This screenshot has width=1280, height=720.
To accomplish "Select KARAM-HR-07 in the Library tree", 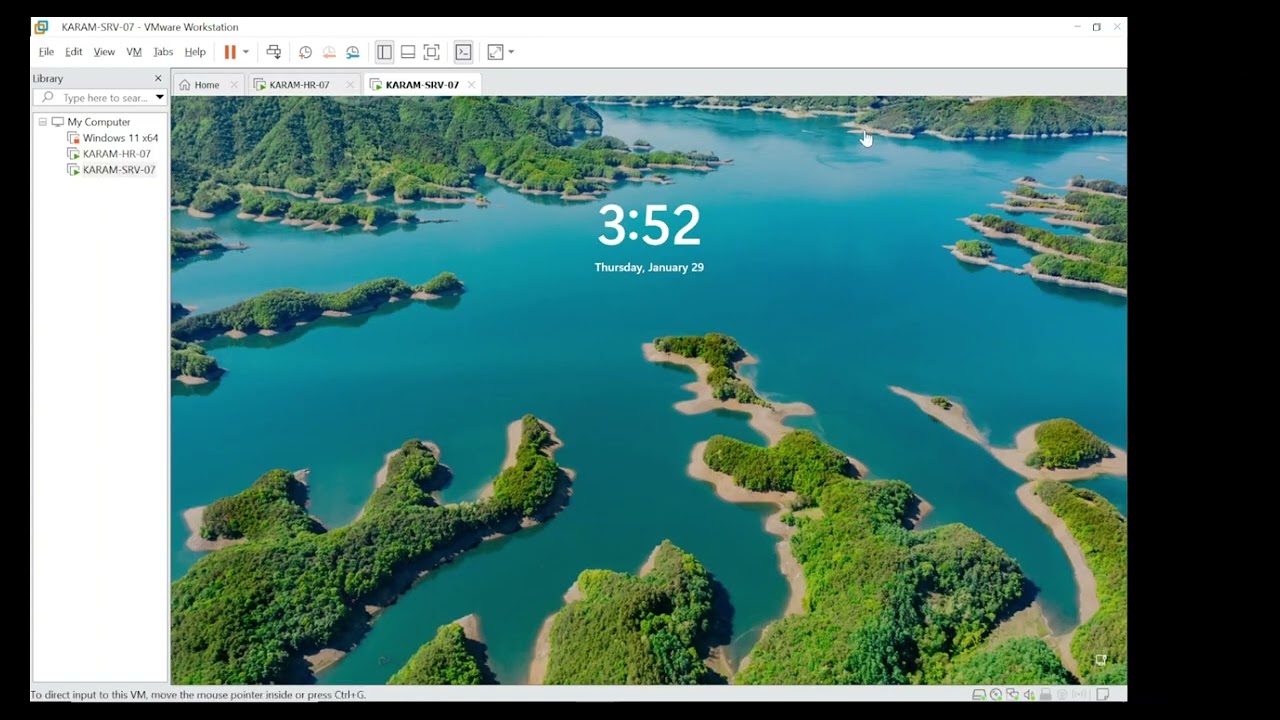I will pos(117,154).
